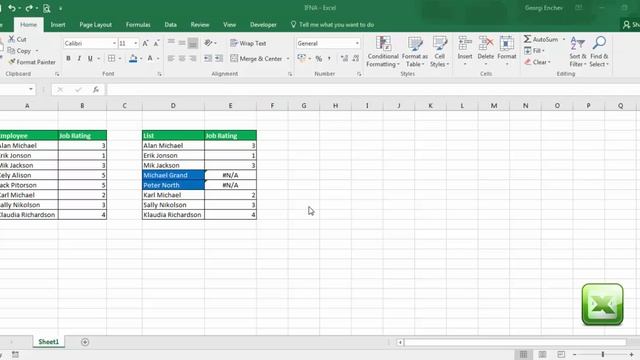Apply the accounting number format
Image resolution: width=640 pixels, height=360 pixels.
(x=302, y=58)
